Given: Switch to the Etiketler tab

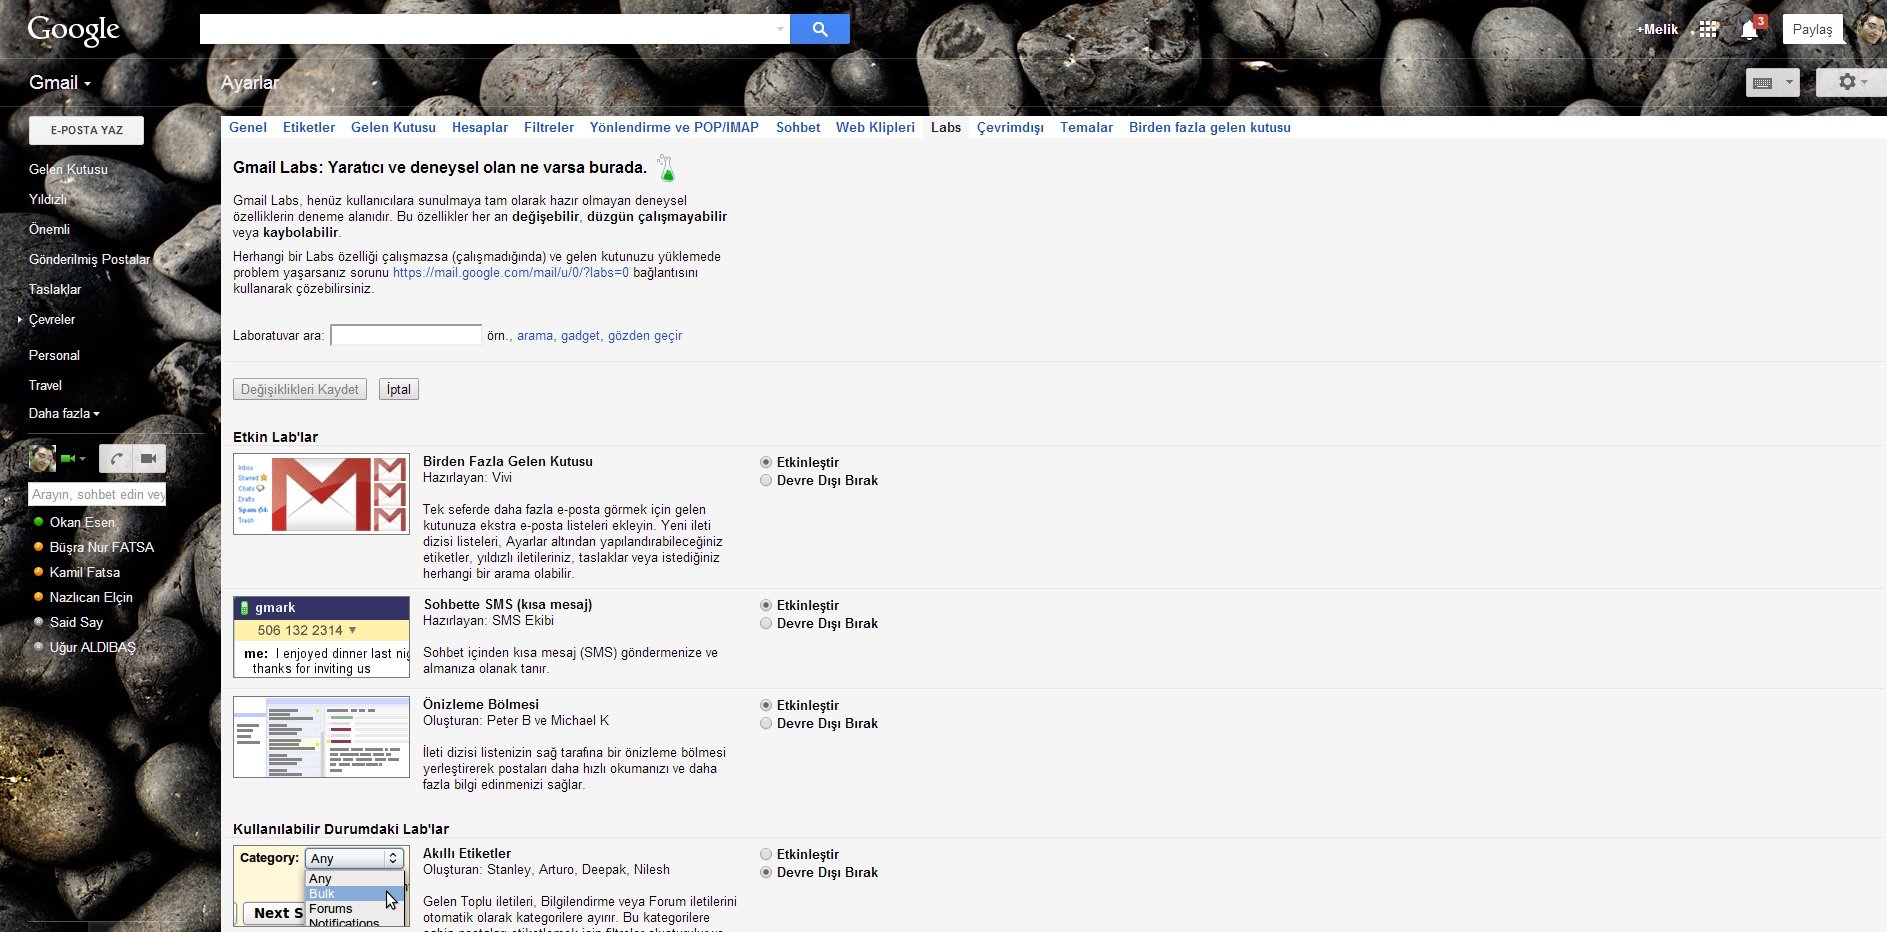Looking at the screenshot, I should (x=309, y=127).
